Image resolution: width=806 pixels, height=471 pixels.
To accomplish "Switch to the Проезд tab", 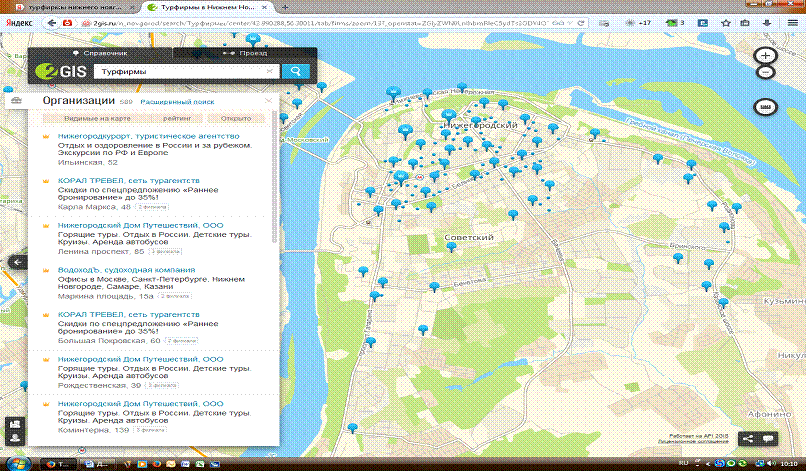I will (x=246, y=52).
